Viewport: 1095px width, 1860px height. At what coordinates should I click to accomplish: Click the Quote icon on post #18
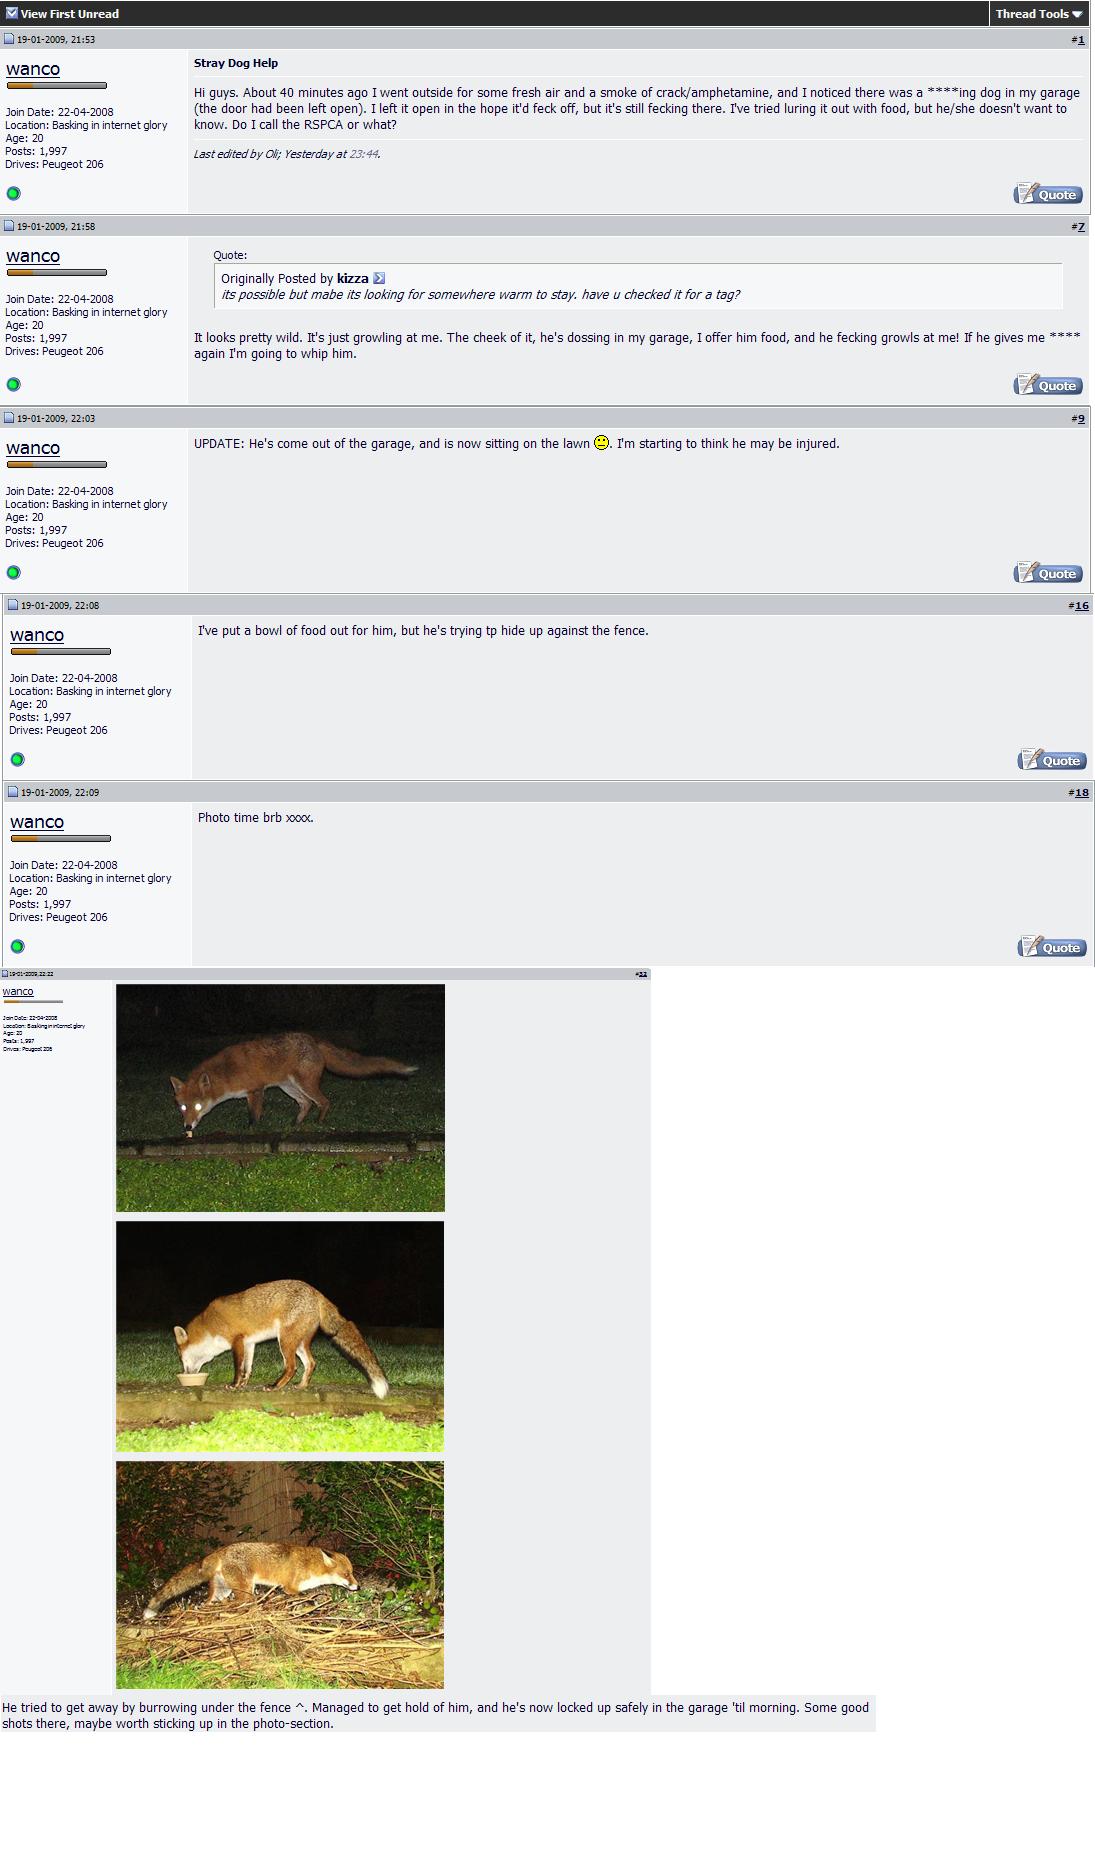tap(1052, 947)
